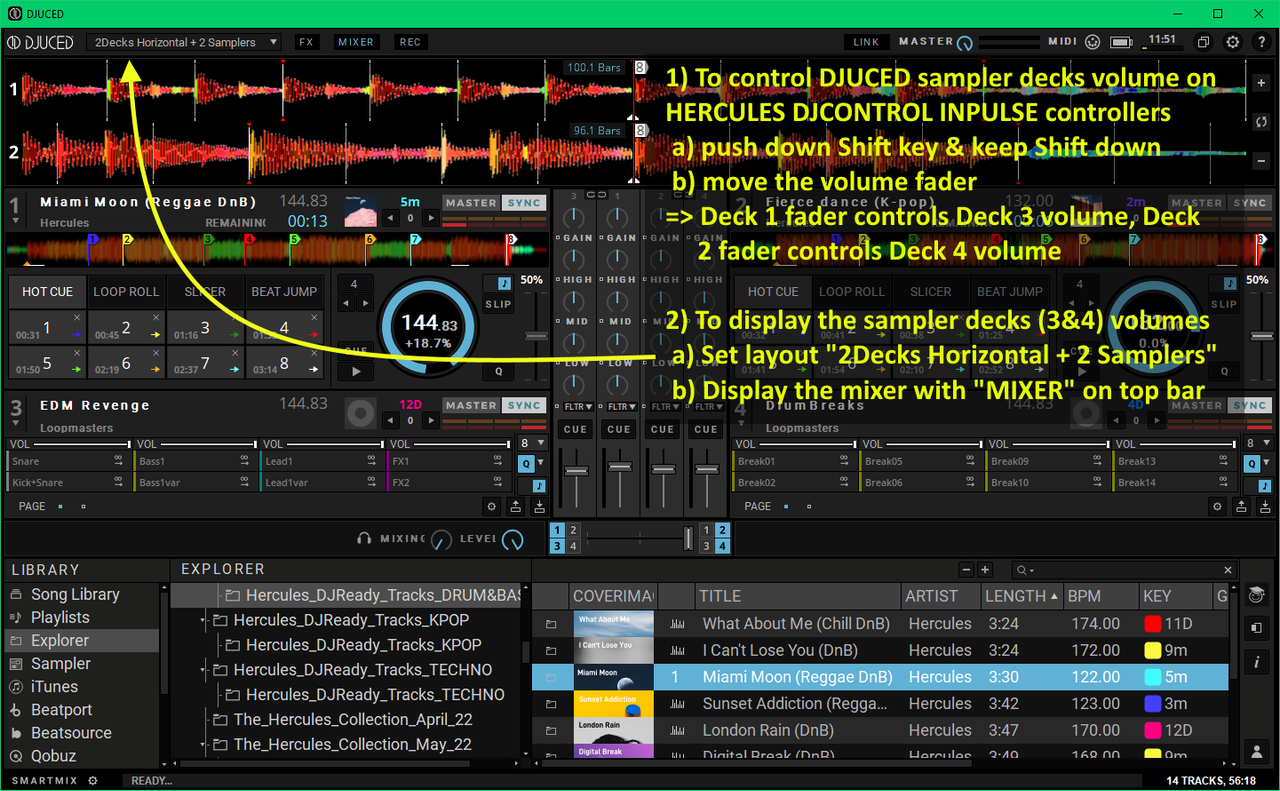
Task: Toggle MIXER panel on top bar
Action: point(355,42)
